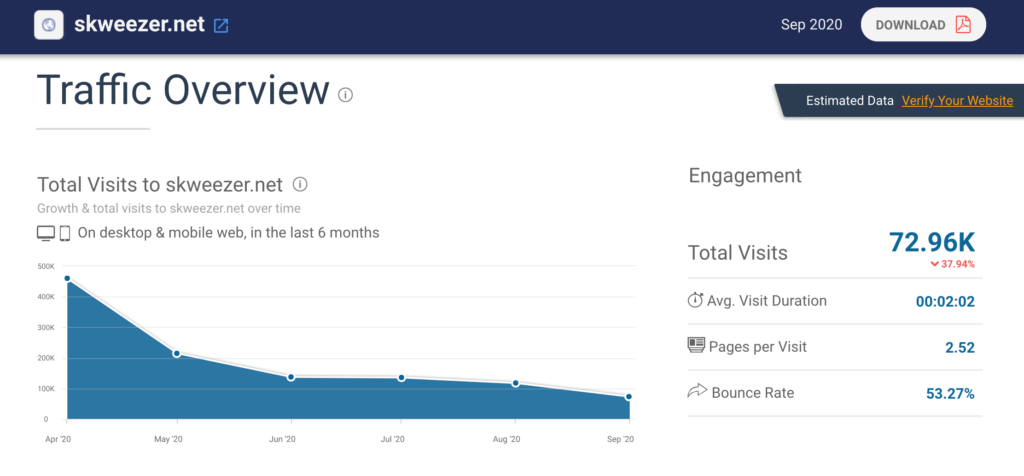Click the red 37.94% decrease indicator
The height and width of the screenshot is (476, 1024).
point(953,264)
